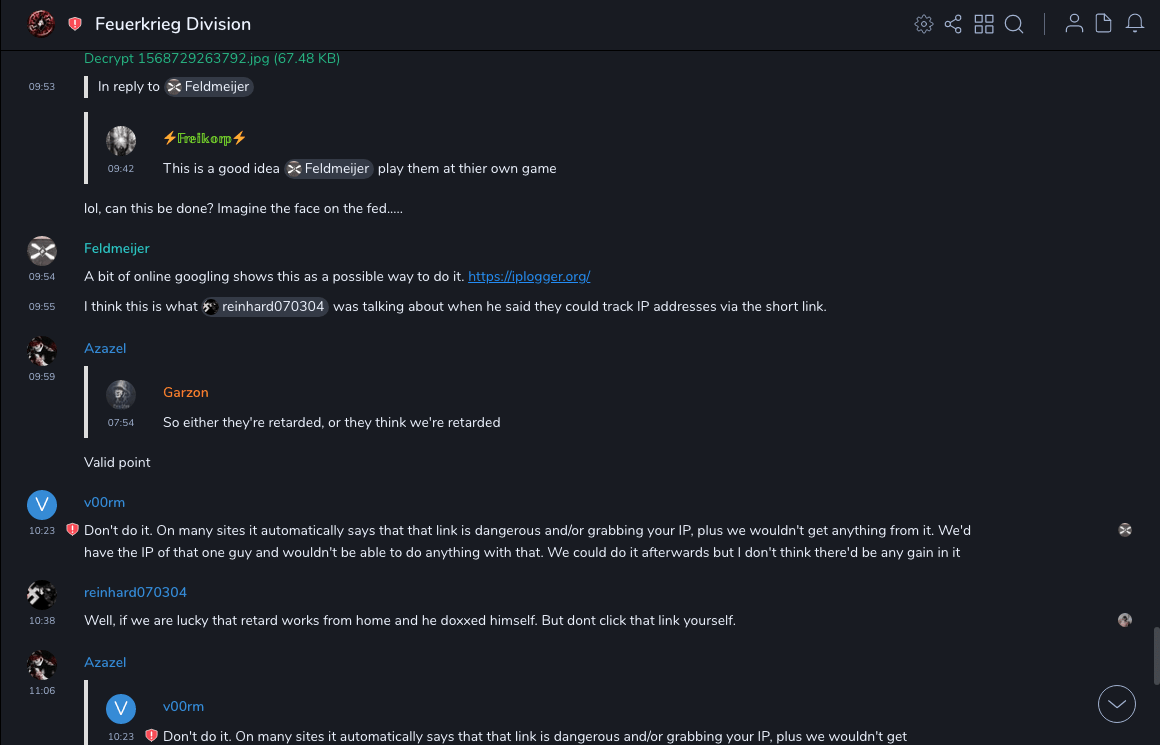Select the reinhard070304 mention pill

[x=266, y=307]
